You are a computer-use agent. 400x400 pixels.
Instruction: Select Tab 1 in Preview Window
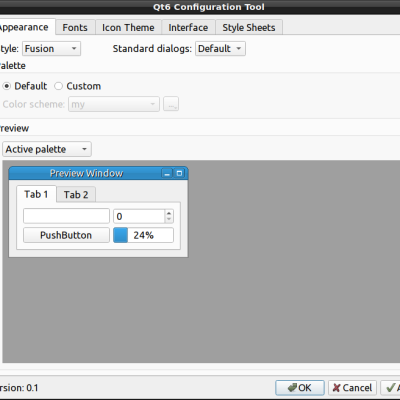[x=36, y=194]
